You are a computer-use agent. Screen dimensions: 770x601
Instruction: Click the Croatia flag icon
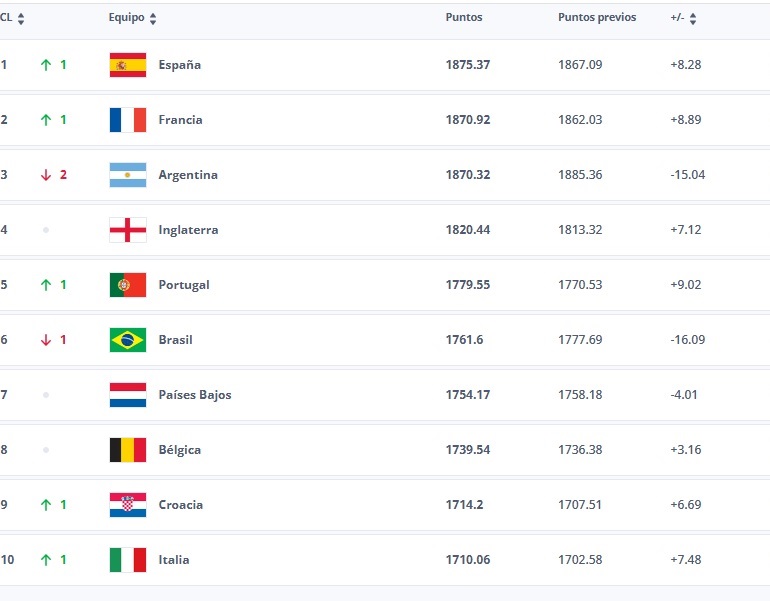(x=127, y=505)
